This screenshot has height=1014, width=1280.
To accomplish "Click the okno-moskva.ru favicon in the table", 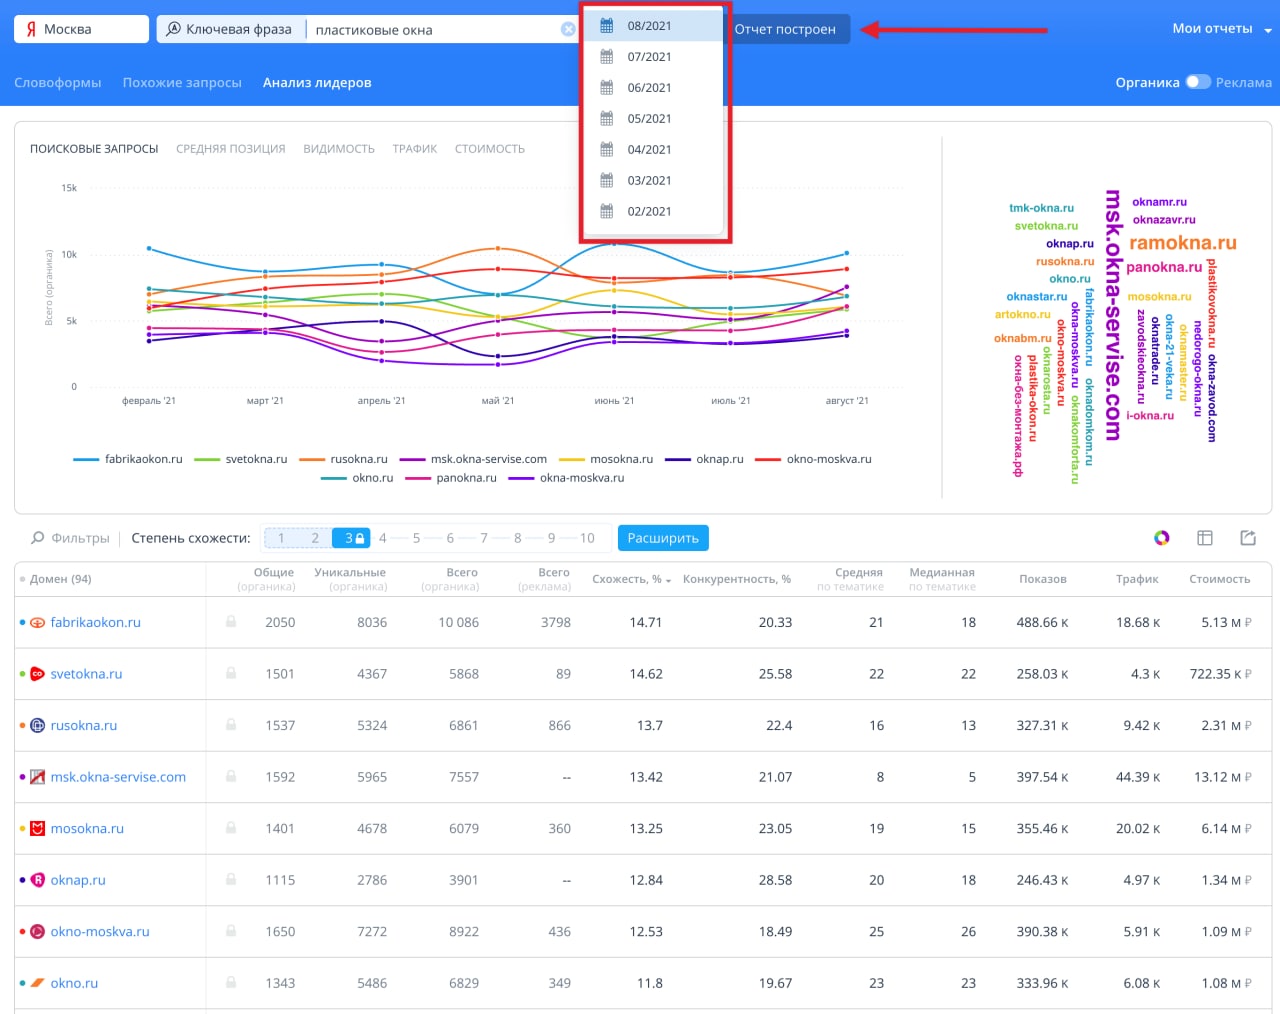I will pyautogui.click(x=38, y=931).
